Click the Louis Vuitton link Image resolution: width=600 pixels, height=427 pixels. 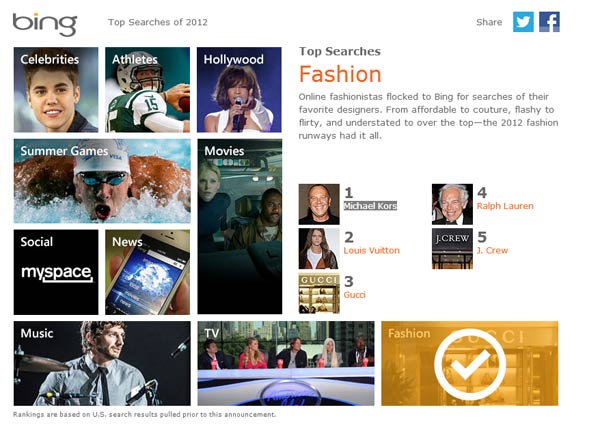point(372,250)
